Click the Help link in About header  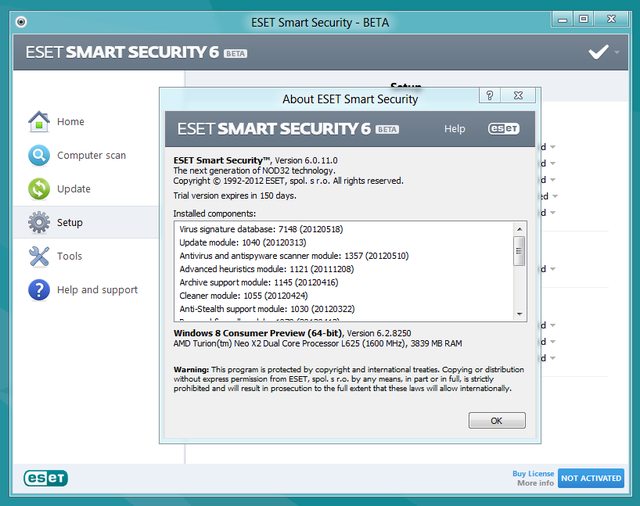(455, 129)
